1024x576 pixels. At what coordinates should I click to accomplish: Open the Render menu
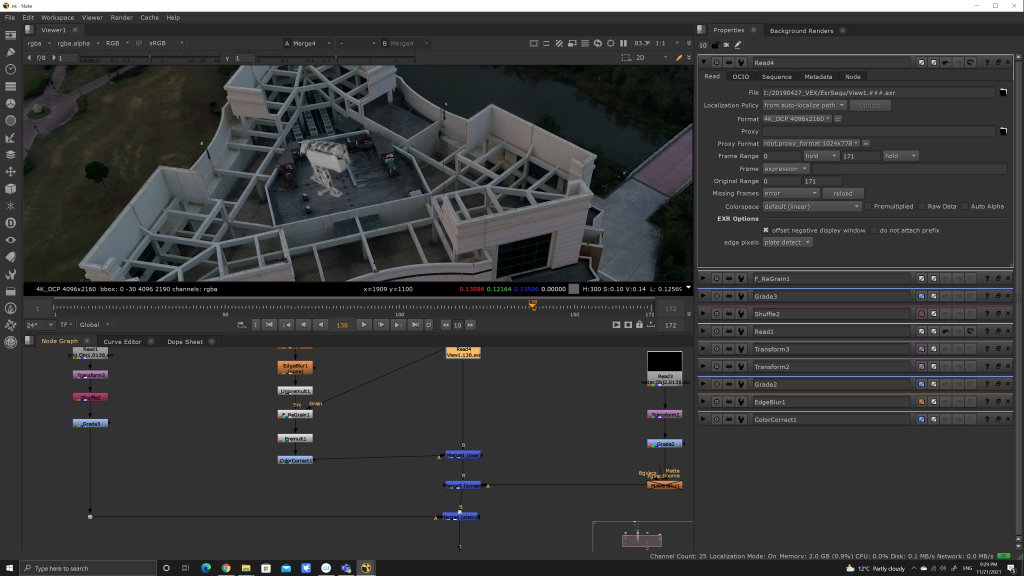pyautogui.click(x=121, y=17)
